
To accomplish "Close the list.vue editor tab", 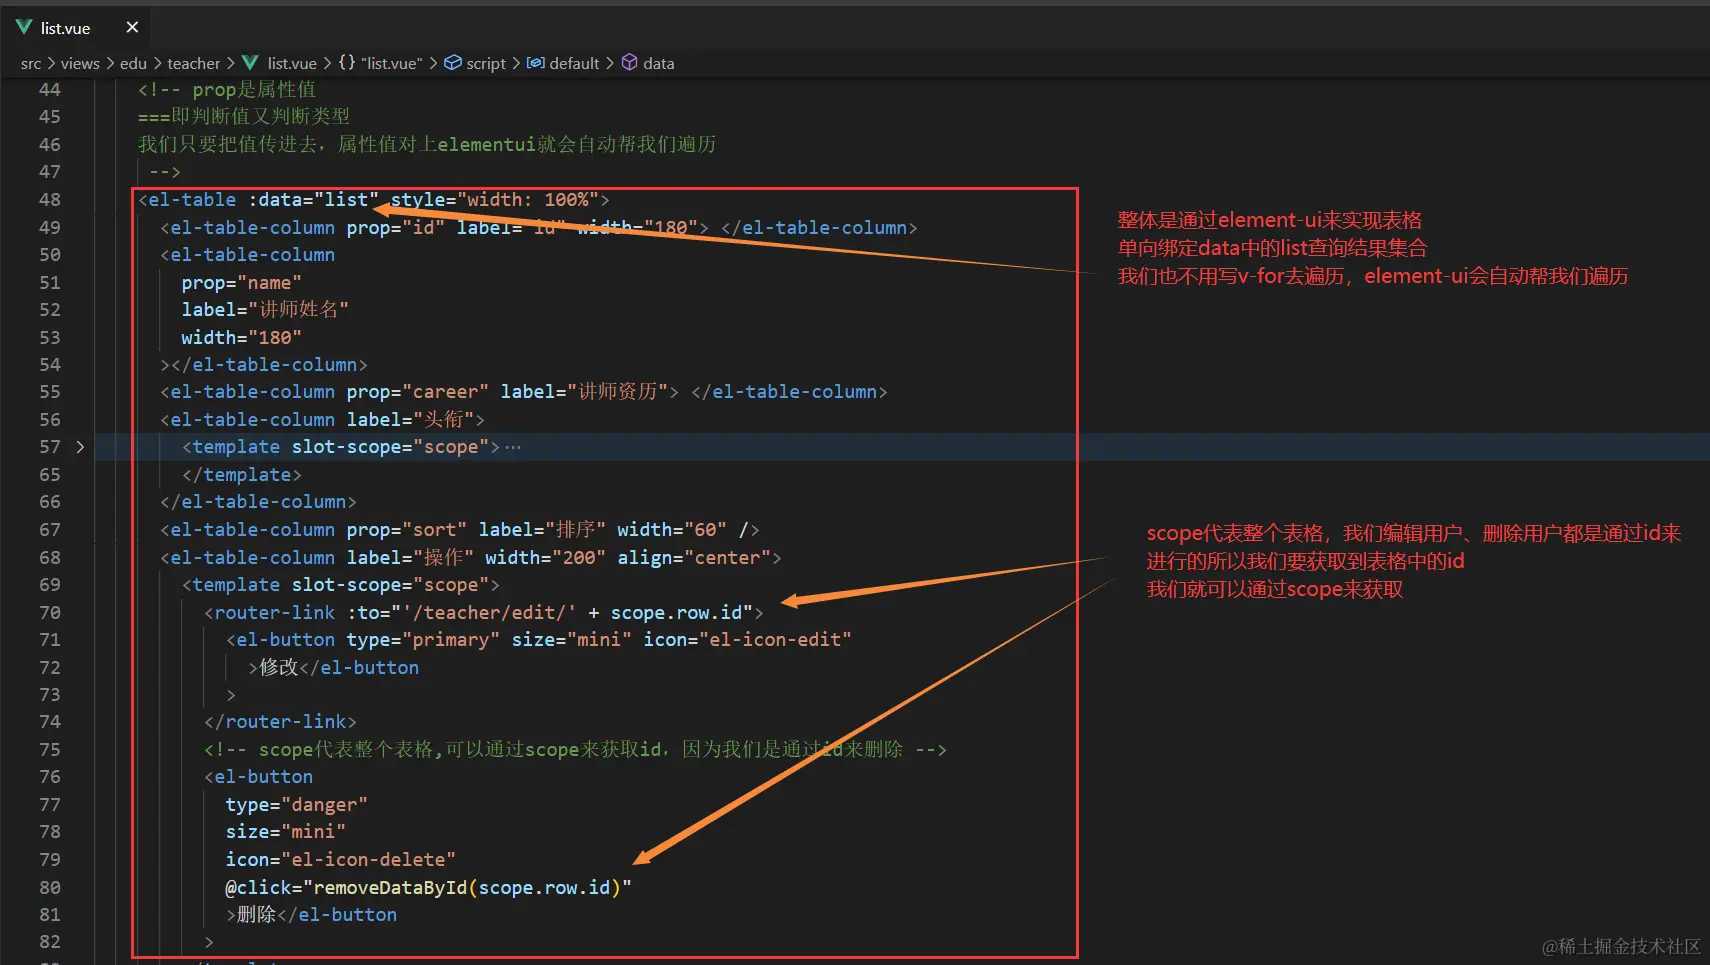I will click(132, 28).
